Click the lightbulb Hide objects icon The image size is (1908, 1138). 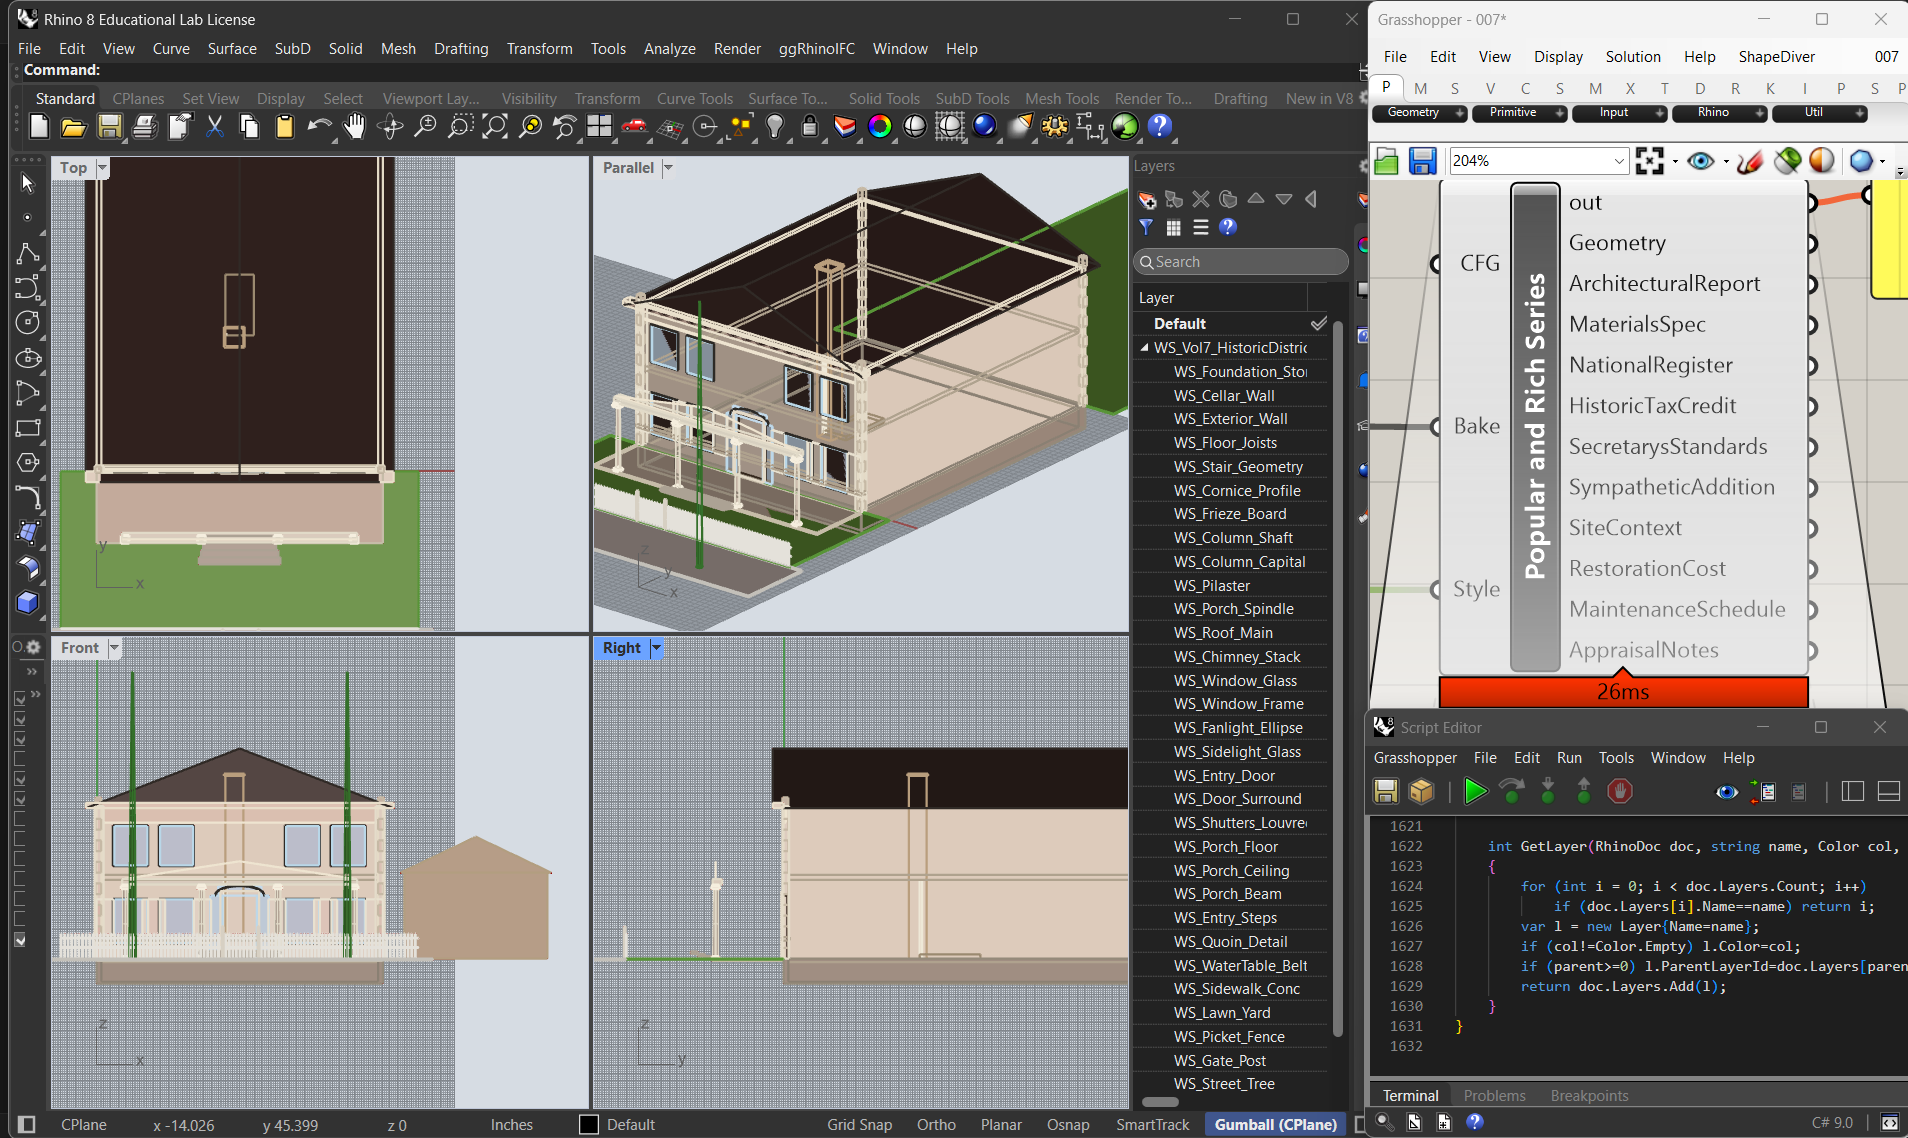(775, 126)
